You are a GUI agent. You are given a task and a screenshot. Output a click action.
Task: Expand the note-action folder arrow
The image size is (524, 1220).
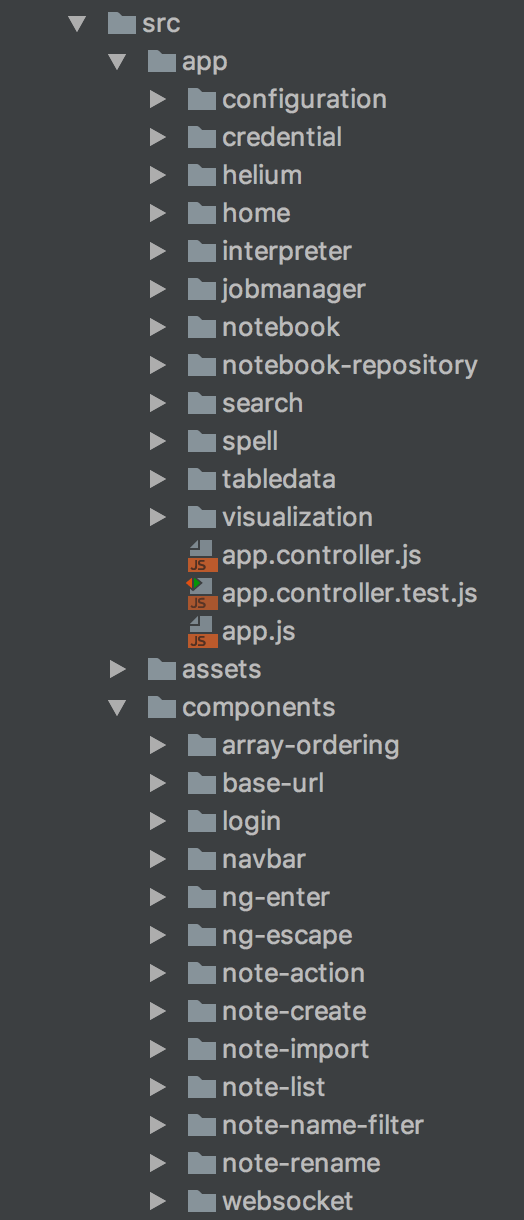tap(158, 973)
